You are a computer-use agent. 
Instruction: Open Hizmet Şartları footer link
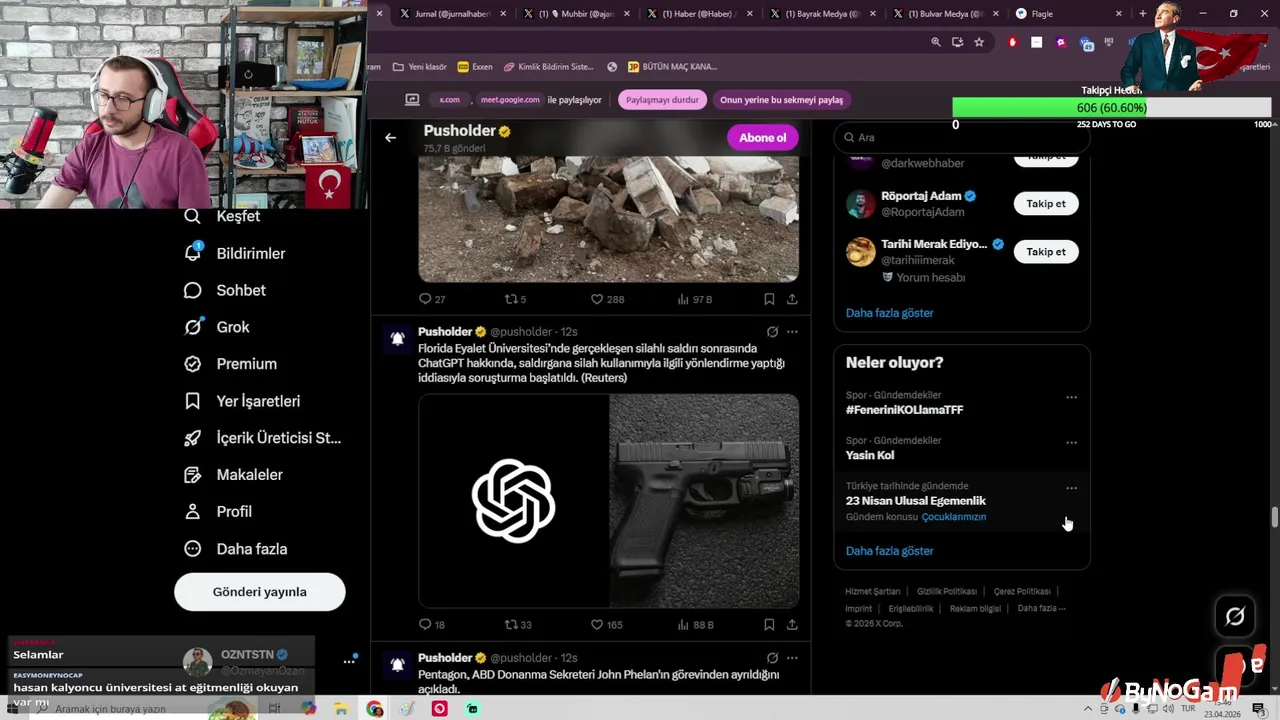pos(873,592)
